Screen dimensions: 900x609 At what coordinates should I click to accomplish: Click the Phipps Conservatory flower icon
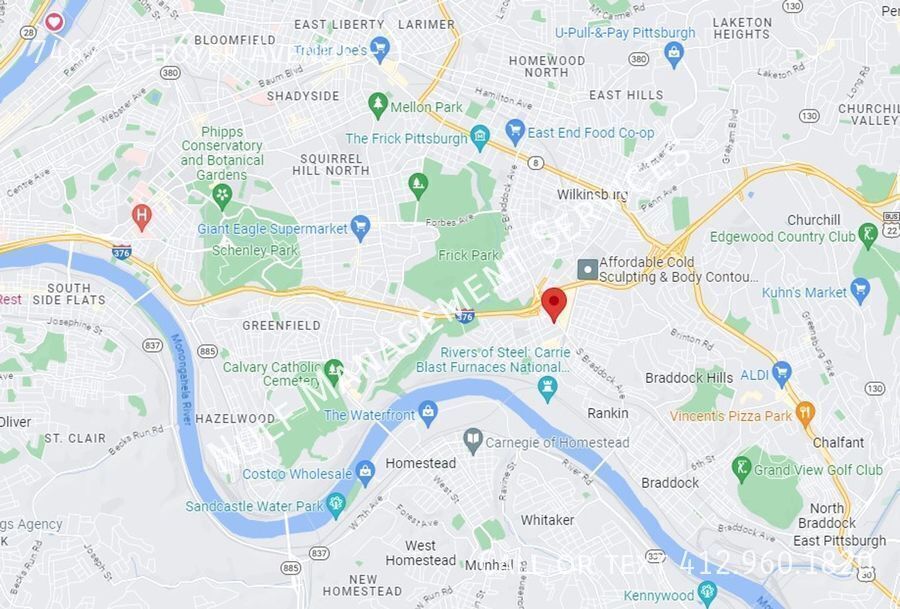coord(222,196)
